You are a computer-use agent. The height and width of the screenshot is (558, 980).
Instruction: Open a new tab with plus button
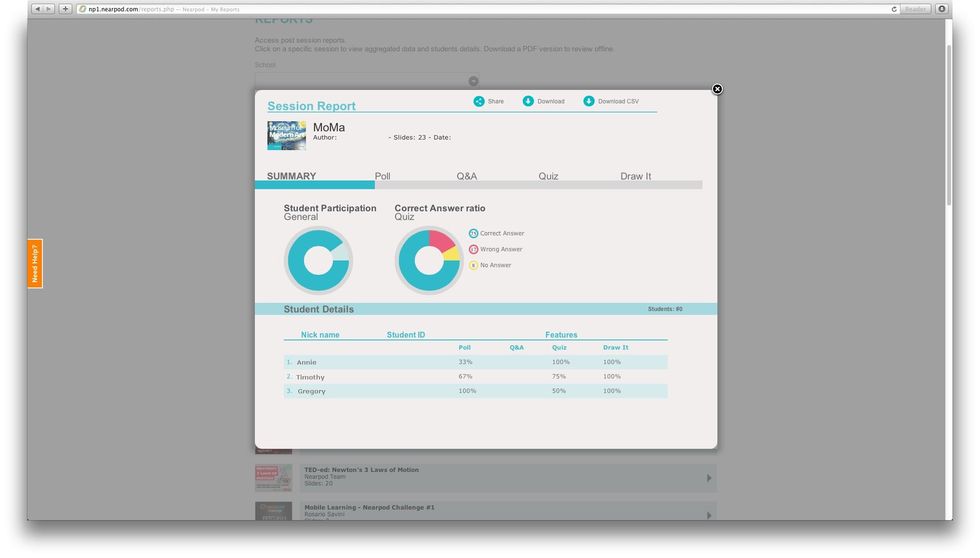tap(65, 9)
